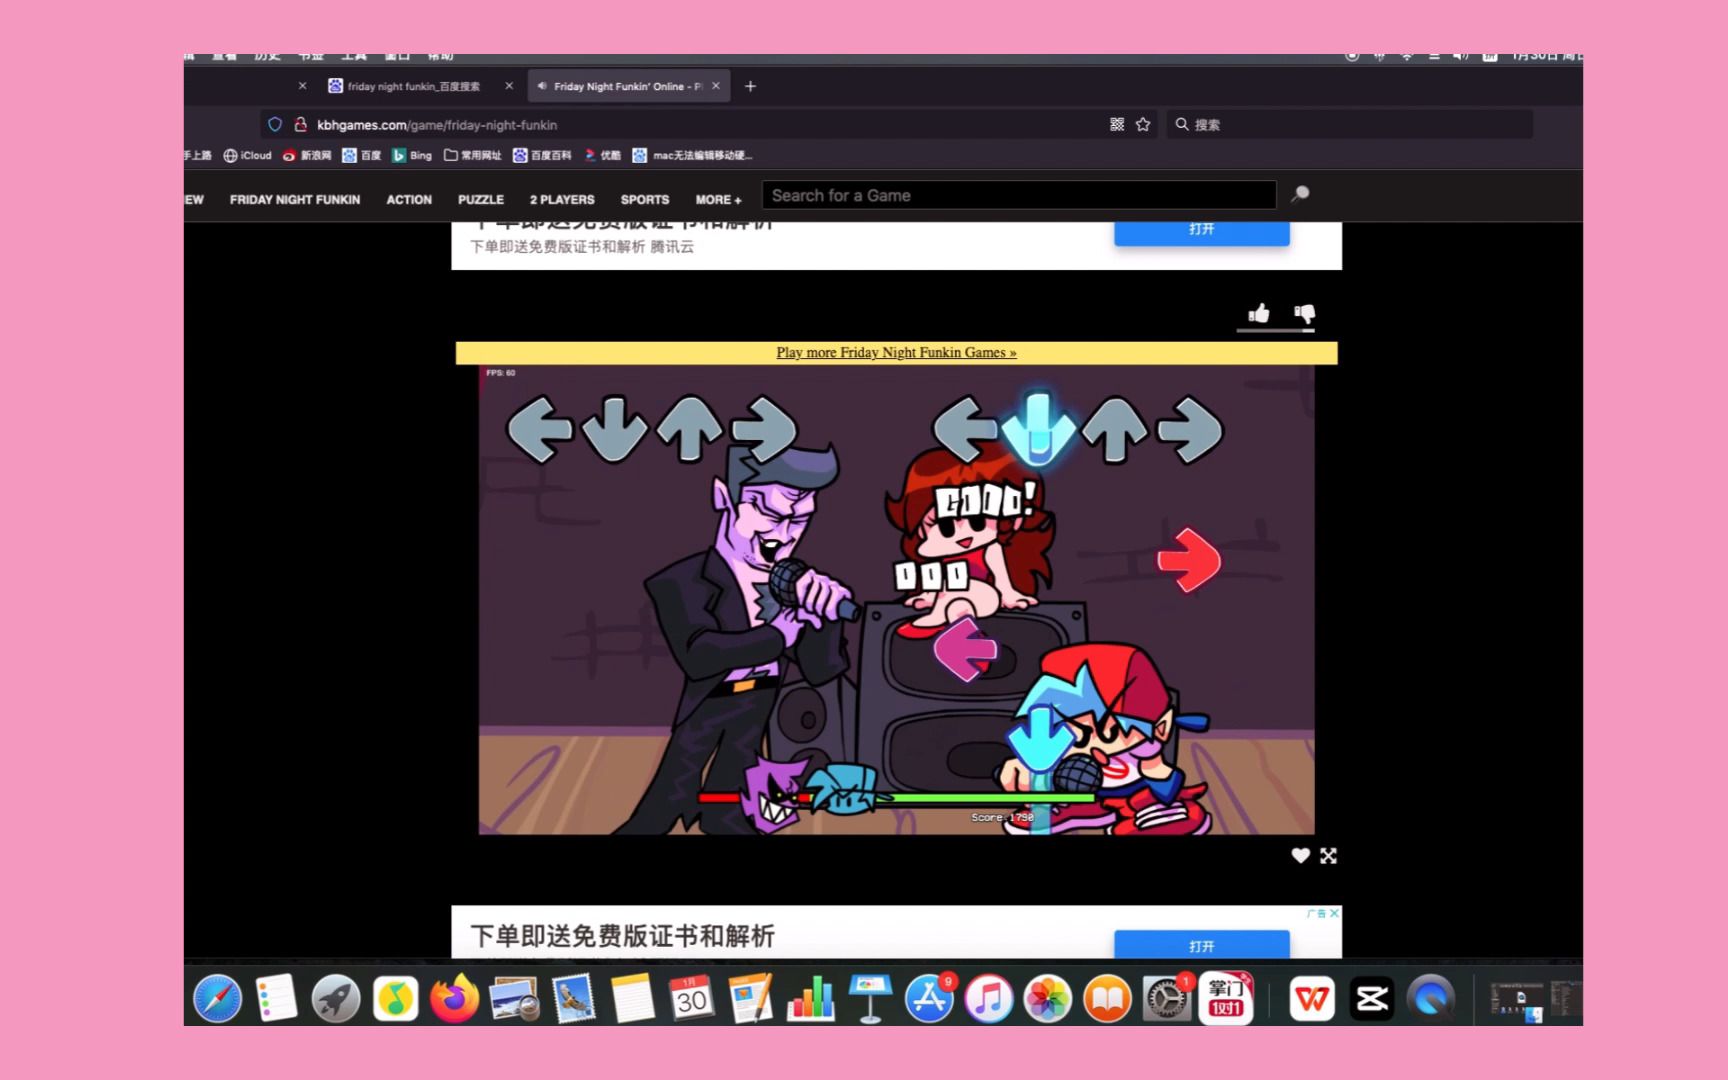The image size is (1728, 1080).
Task: Open the 掌门1对1 app in dock
Action: [1226, 998]
